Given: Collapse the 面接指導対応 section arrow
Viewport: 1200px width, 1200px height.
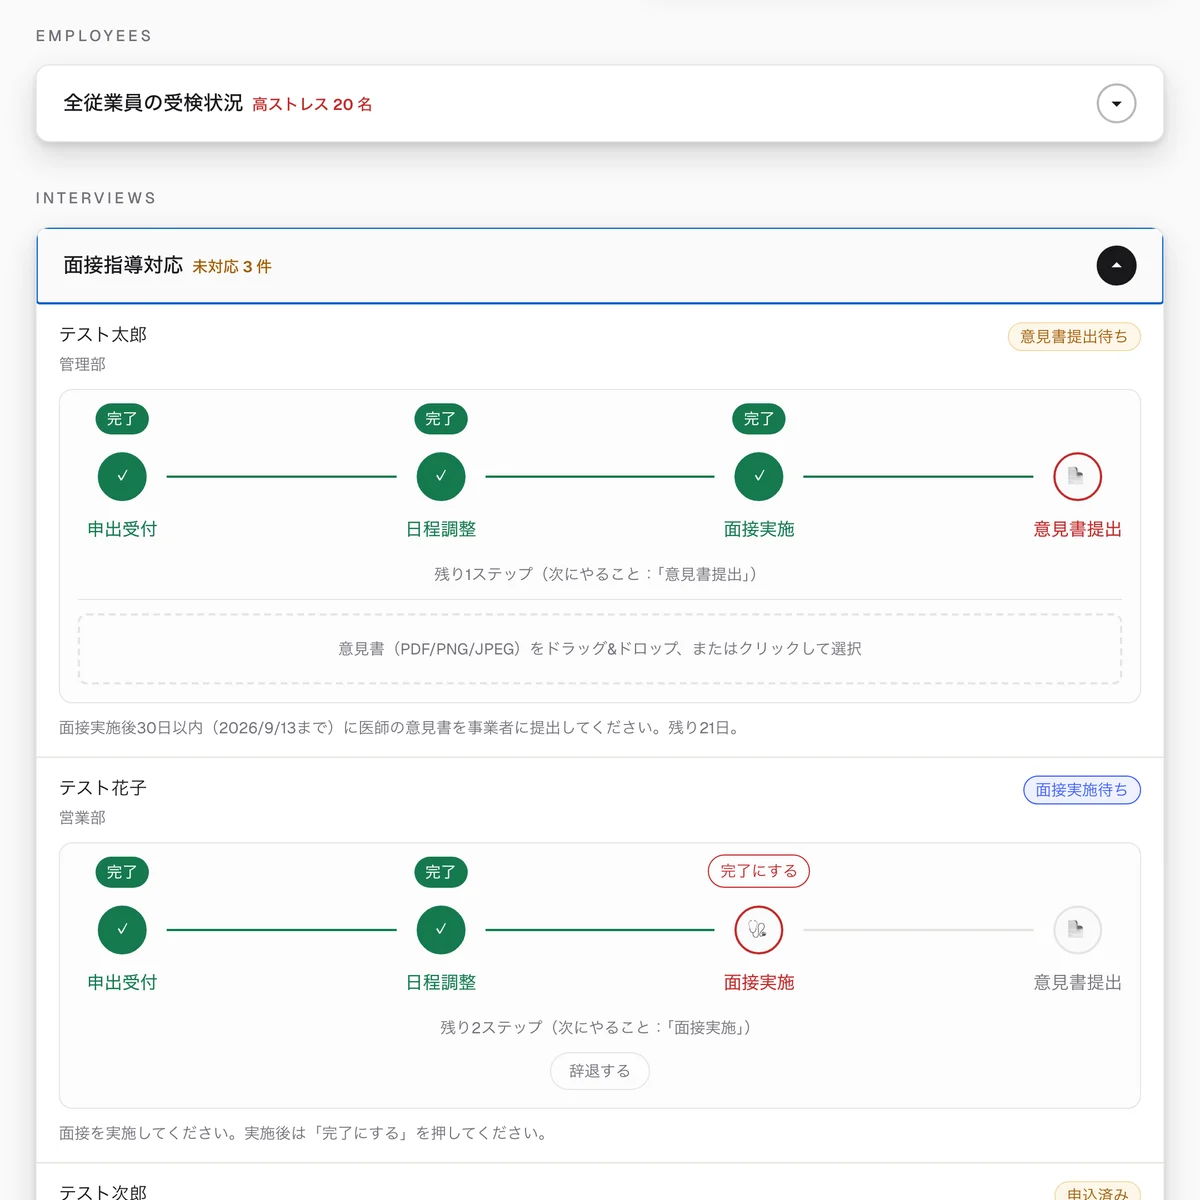Looking at the screenshot, I should coord(1116,265).
